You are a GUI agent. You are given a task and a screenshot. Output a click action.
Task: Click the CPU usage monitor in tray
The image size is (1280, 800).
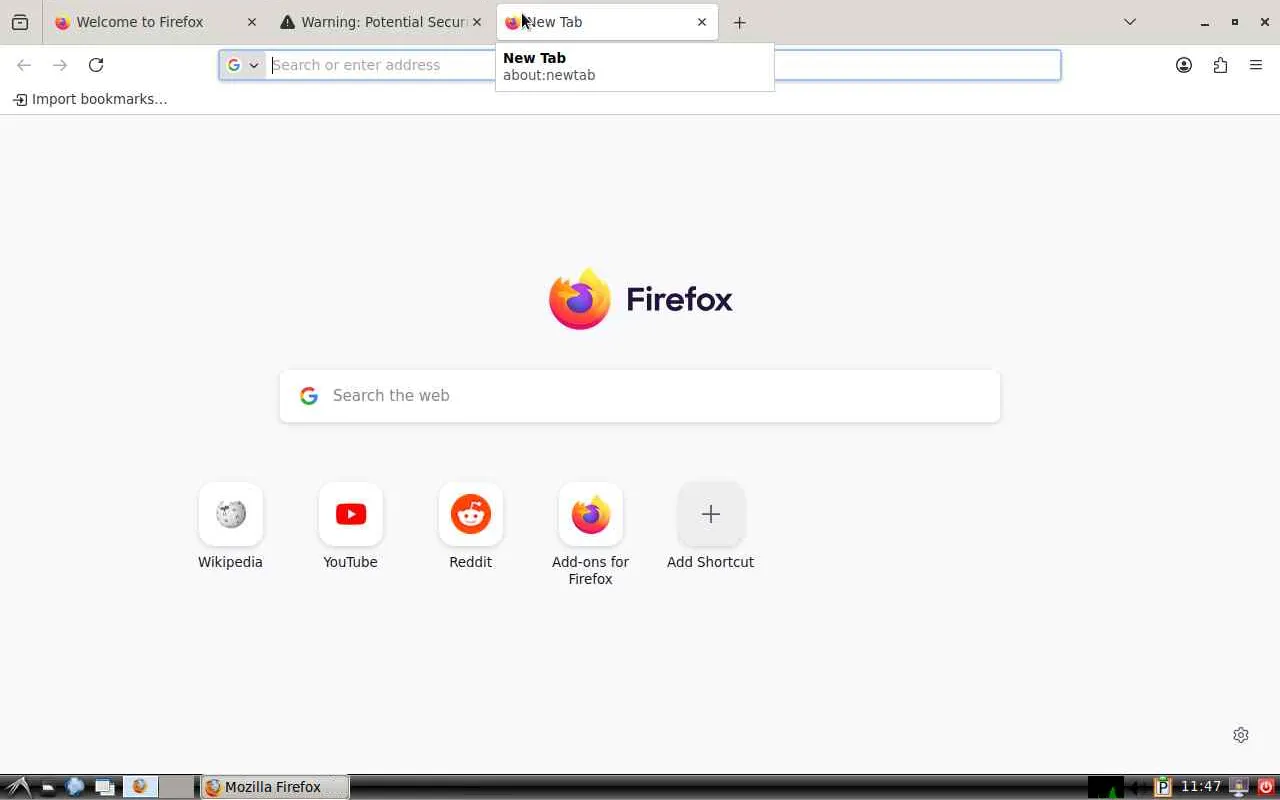[1106, 787]
